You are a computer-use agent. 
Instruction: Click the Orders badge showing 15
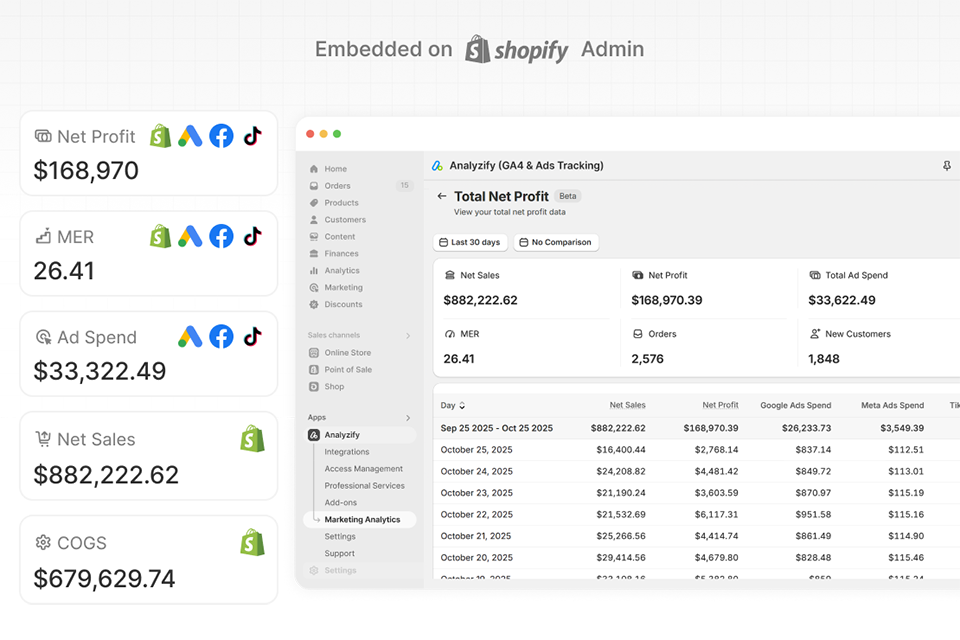point(404,185)
